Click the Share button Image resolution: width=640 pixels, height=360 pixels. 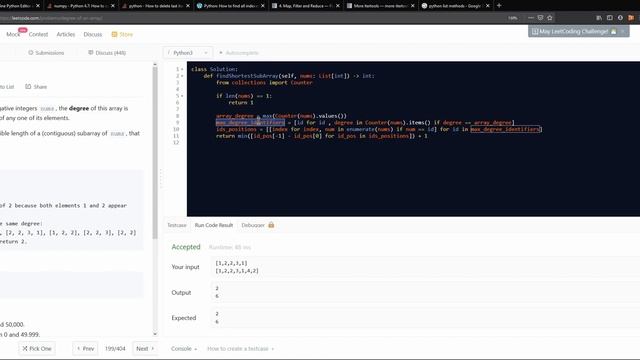click(36, 87)
